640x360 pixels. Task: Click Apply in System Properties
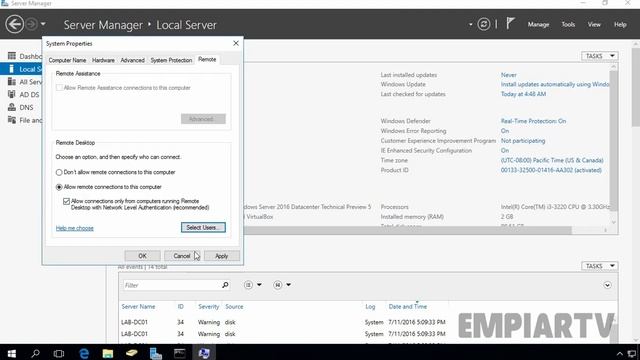click(x=222, y=256)
